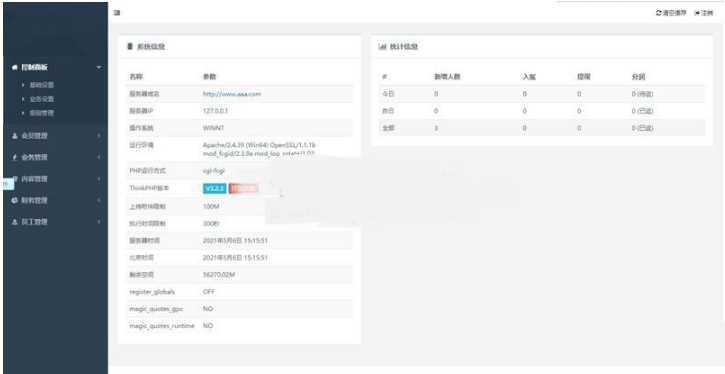Screen dimensions: 725x374
Task: Click the 昨日 row label in statistics
Action: coord(388,111)
